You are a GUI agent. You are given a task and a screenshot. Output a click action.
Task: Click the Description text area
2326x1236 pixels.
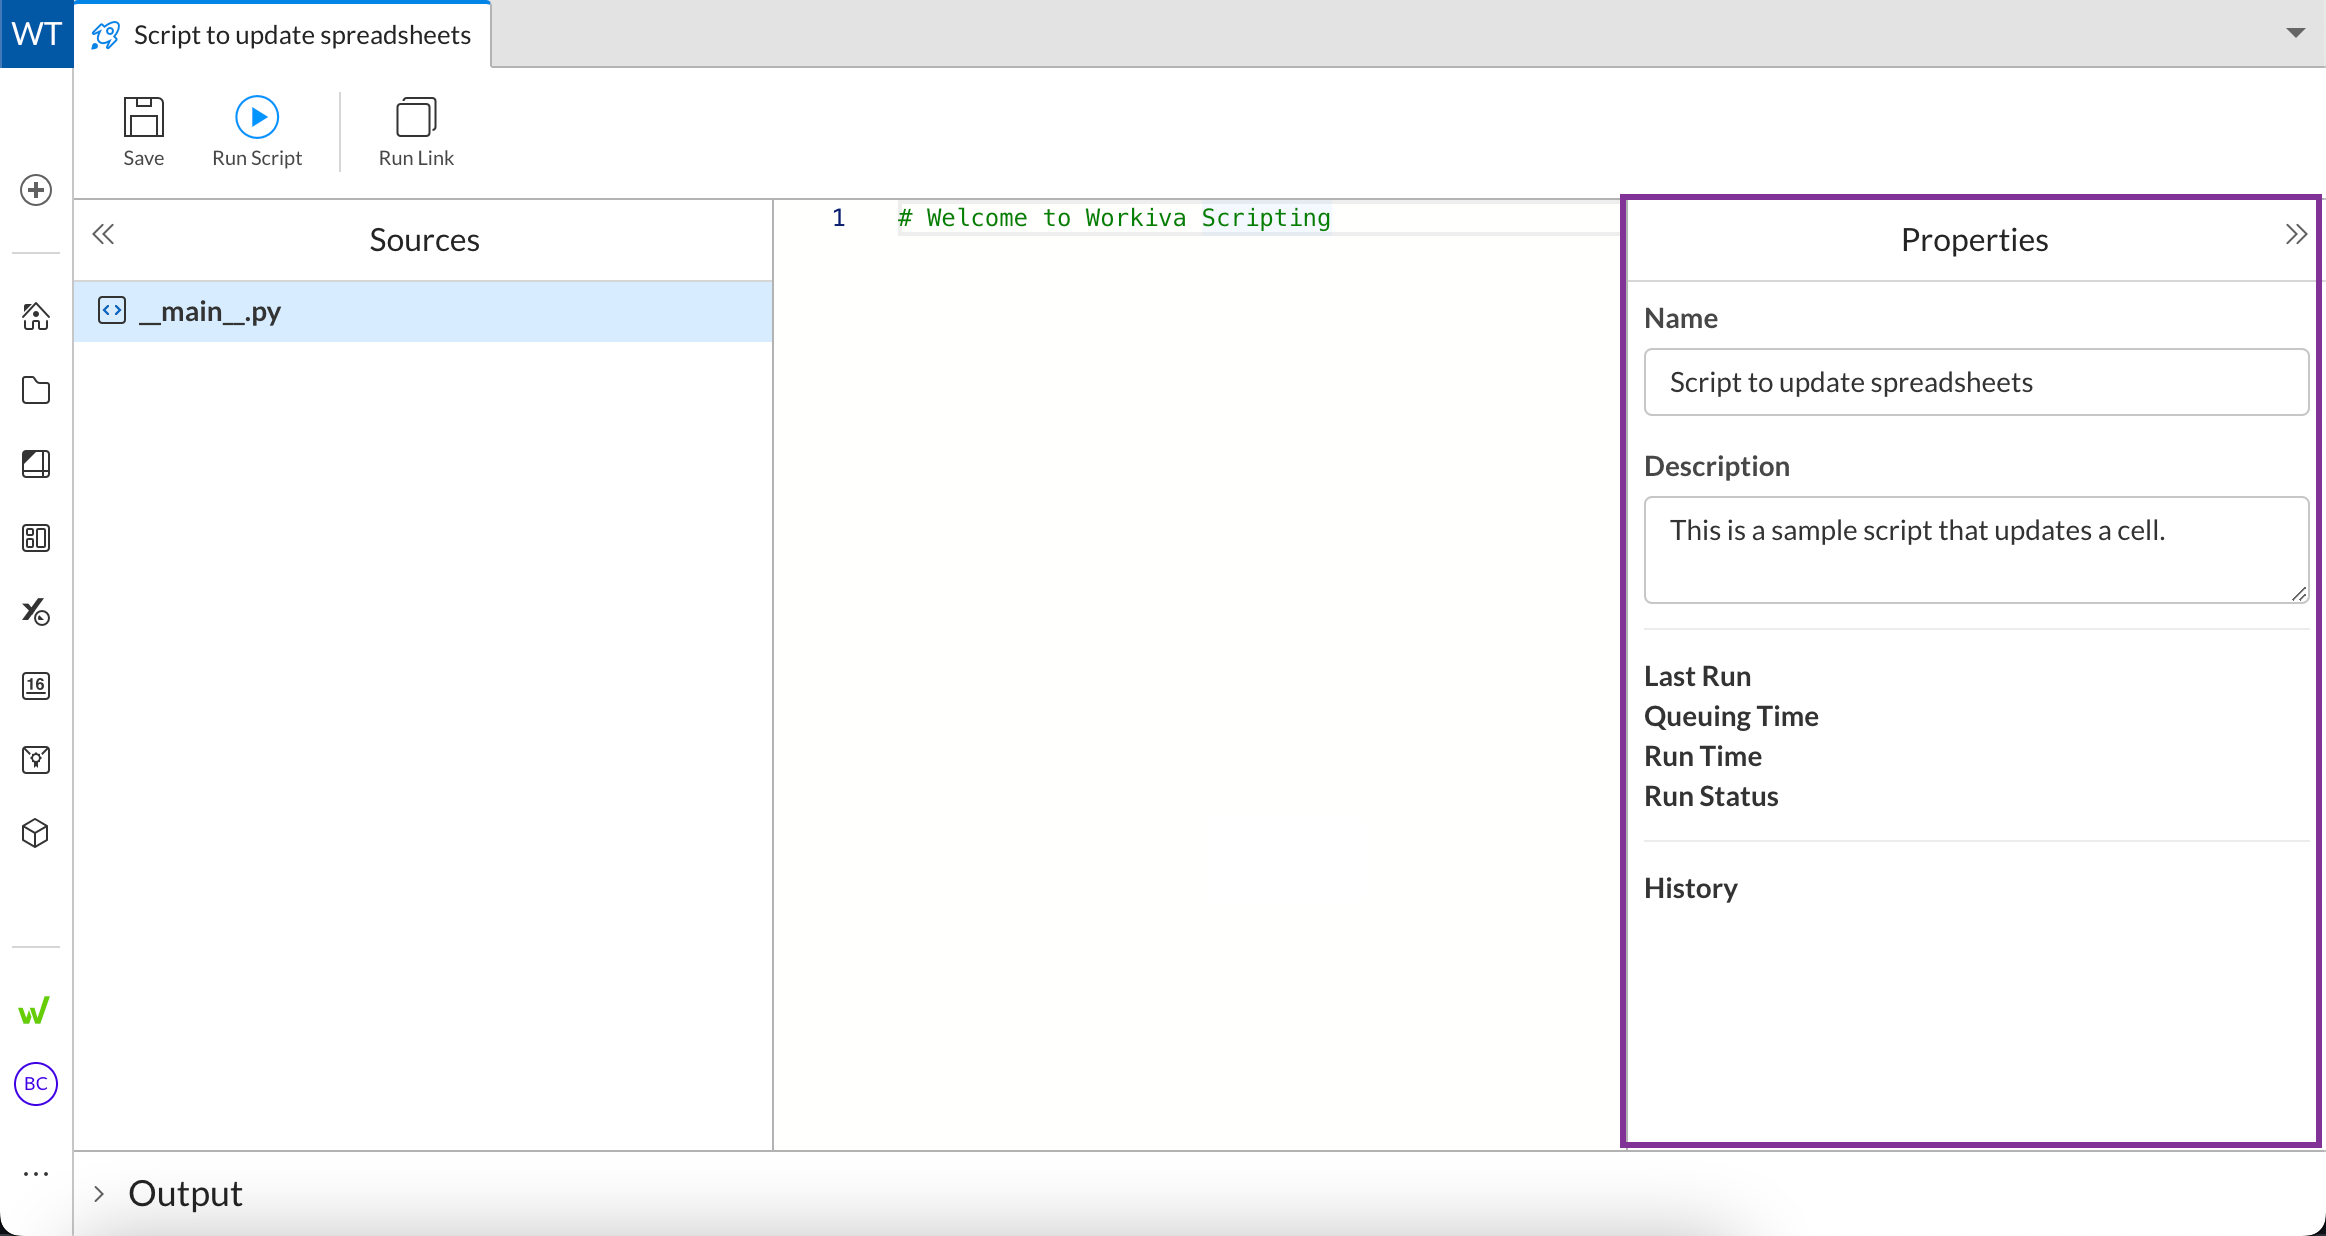point(1976,550)
